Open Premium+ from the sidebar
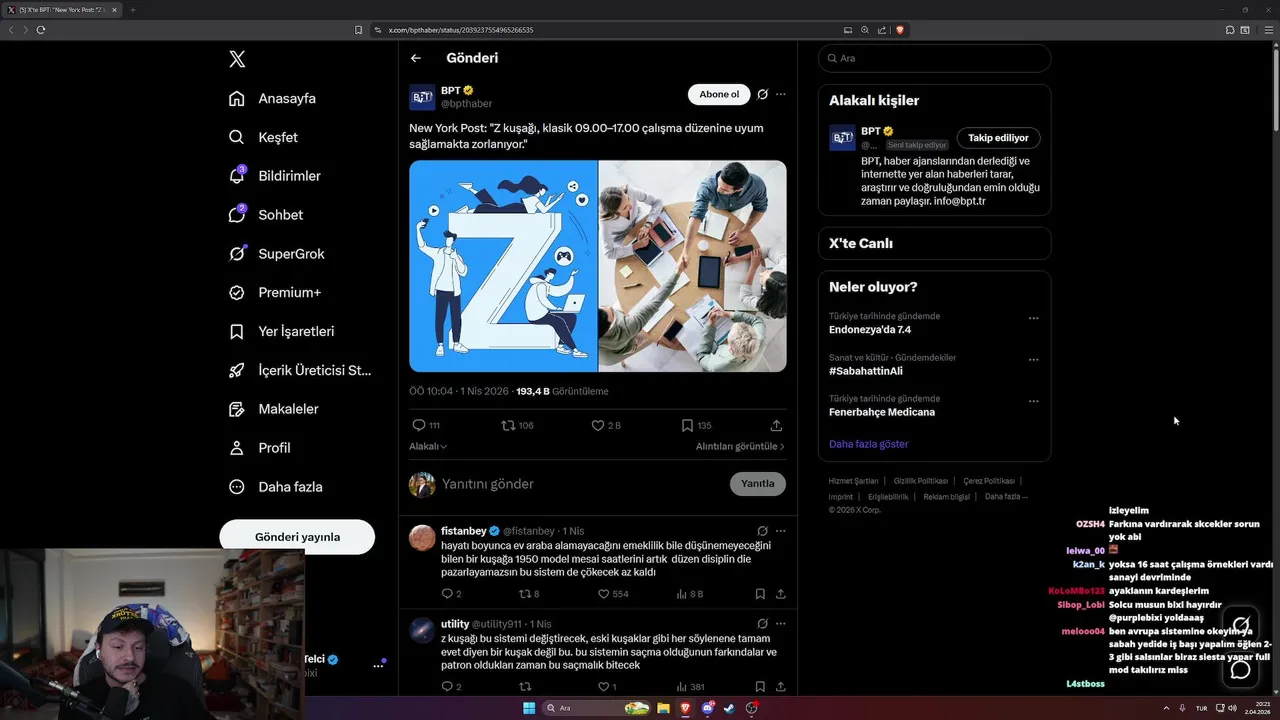 (x=275, y=293)
